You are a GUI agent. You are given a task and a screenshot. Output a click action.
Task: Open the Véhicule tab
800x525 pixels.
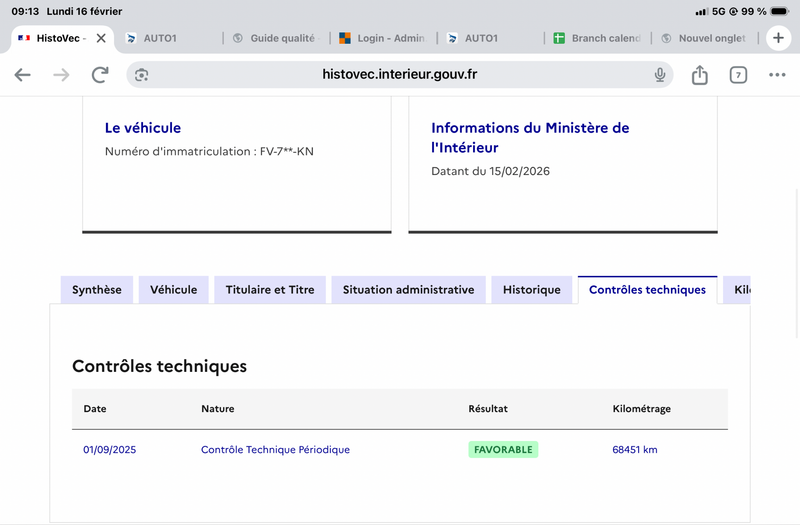coord(174,290)
